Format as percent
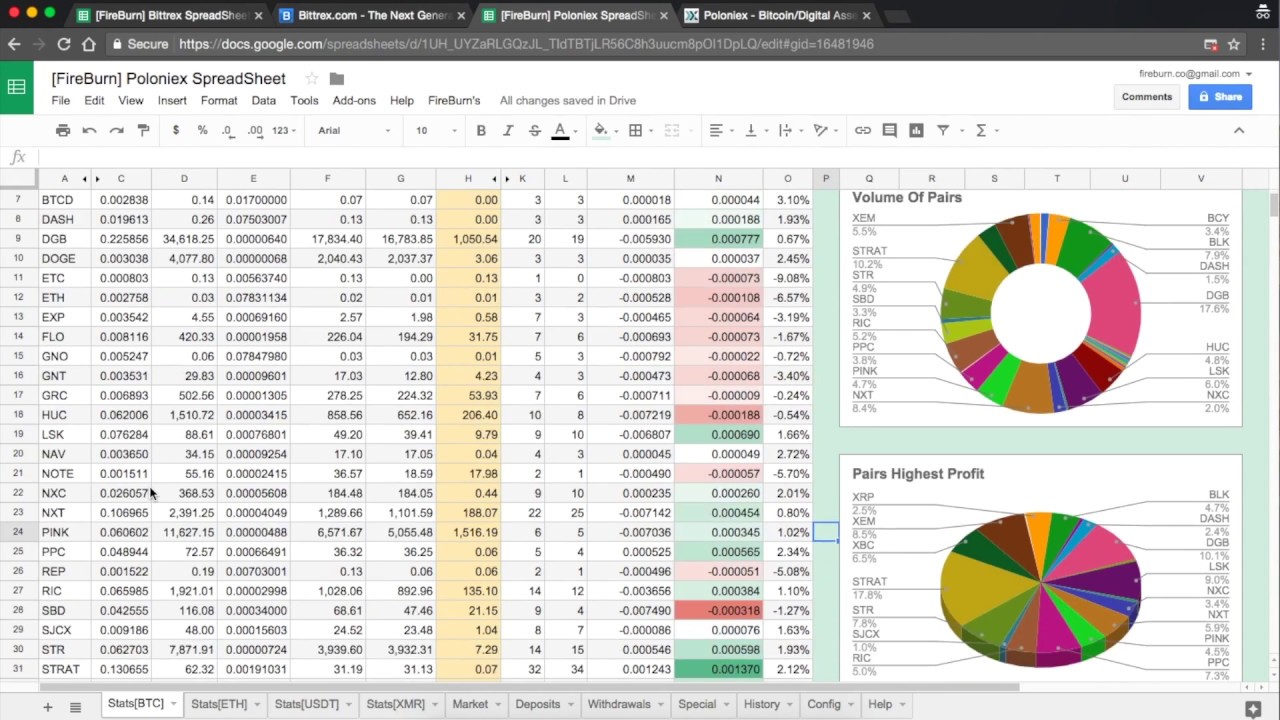 202,130
